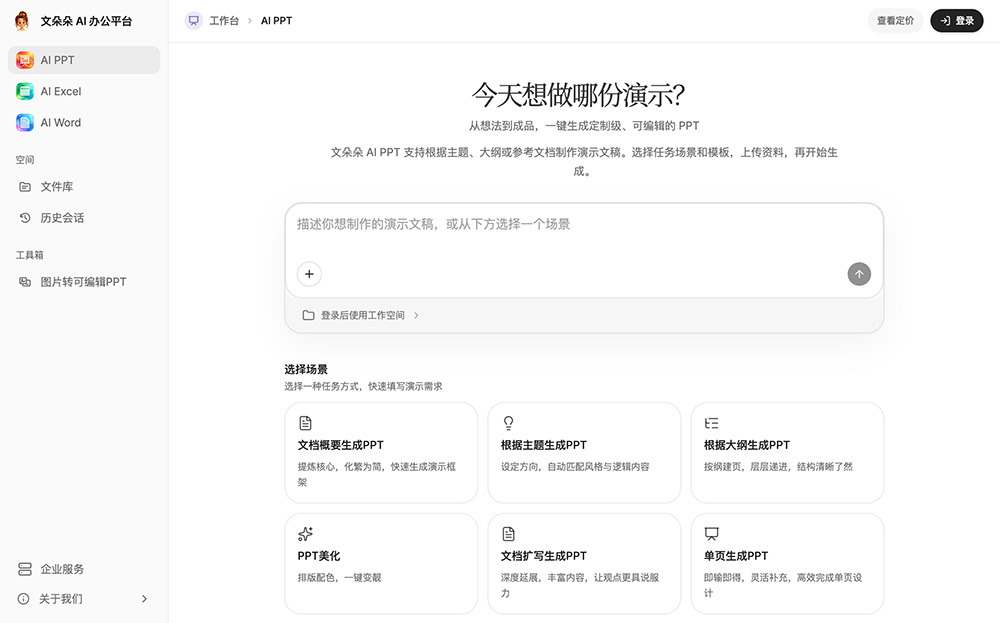Screen dimensions: 1000x623
Task: Click the PPT美化 sparkle icon
Action: pos(305,534)
